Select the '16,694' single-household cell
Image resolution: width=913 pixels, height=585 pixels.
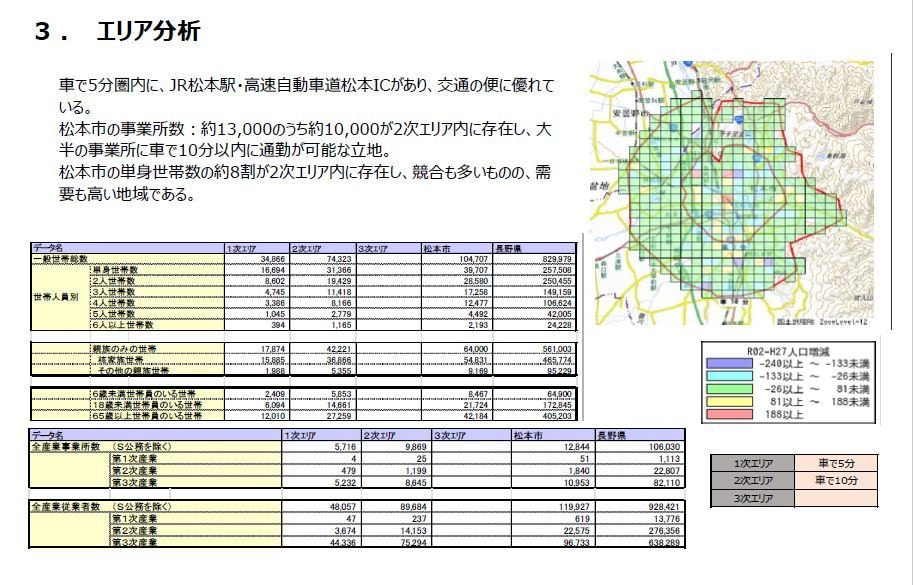coord(273,270)
